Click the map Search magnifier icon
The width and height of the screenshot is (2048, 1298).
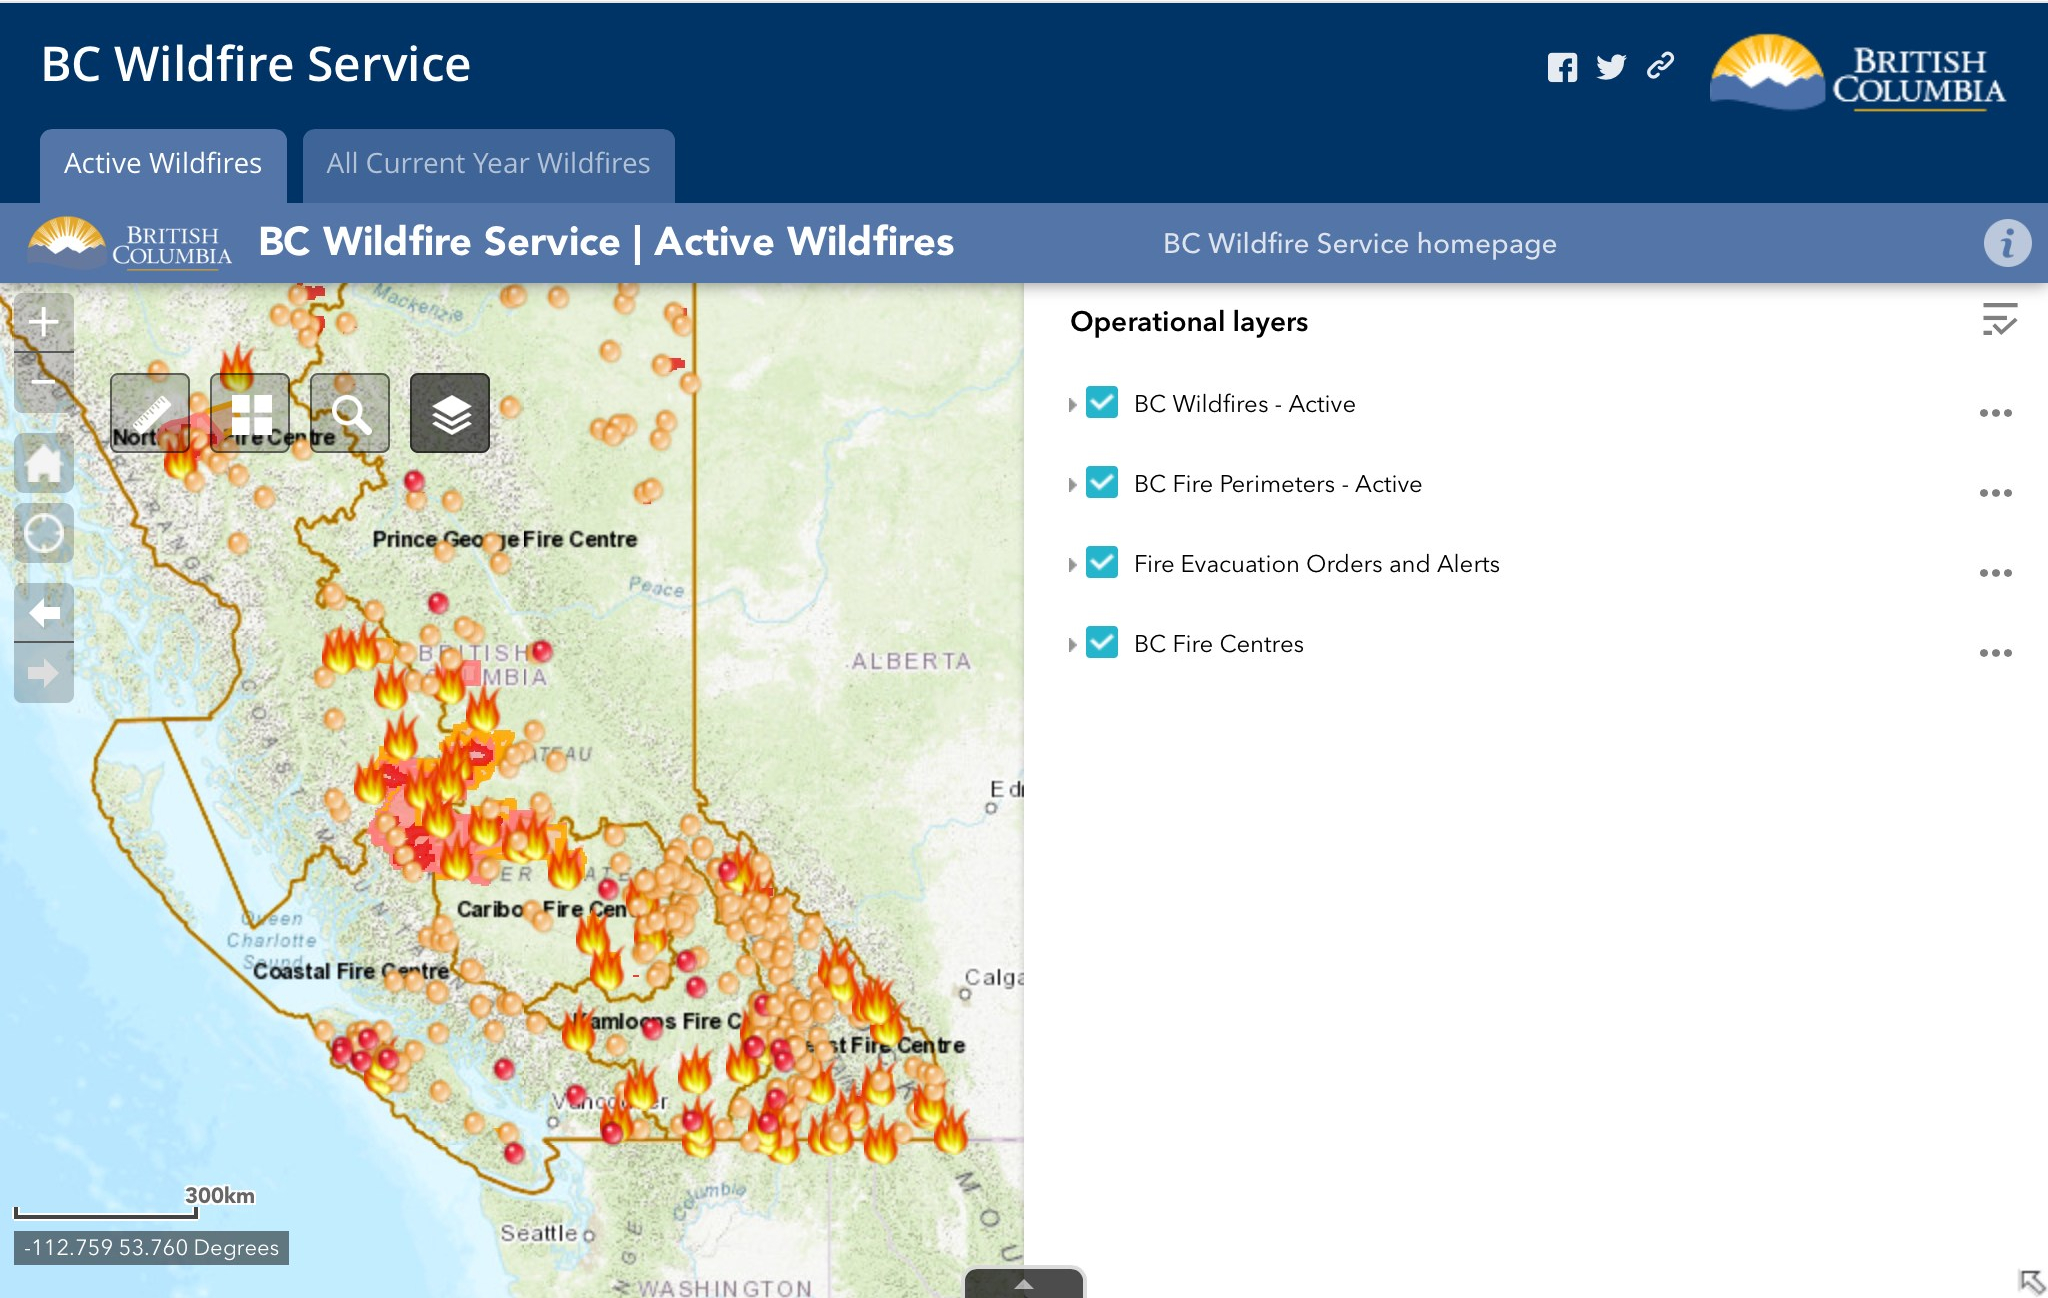[350, 413]
